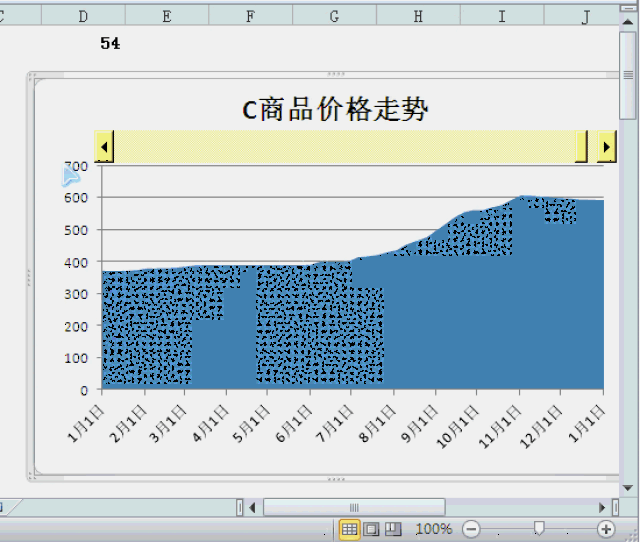Click the 200 value axis label
The width and height of the screenshot is (640, 542).
(76, 327)
